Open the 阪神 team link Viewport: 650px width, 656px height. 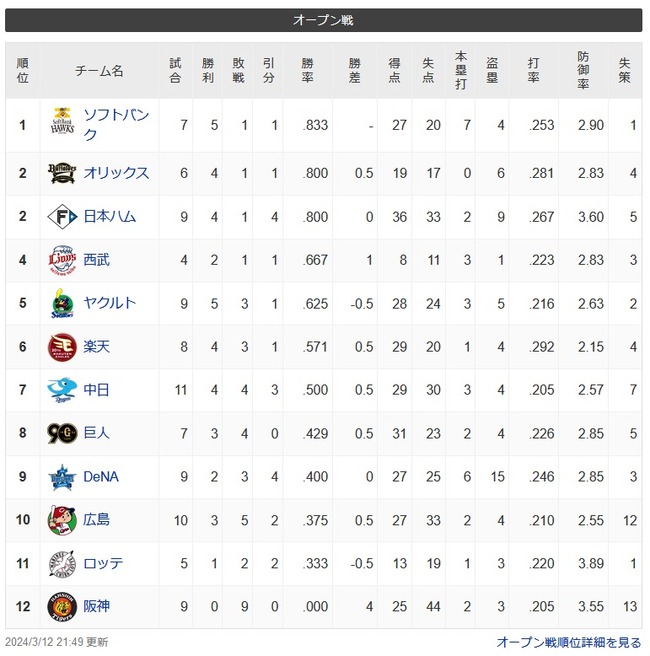(x=97, y=607)
